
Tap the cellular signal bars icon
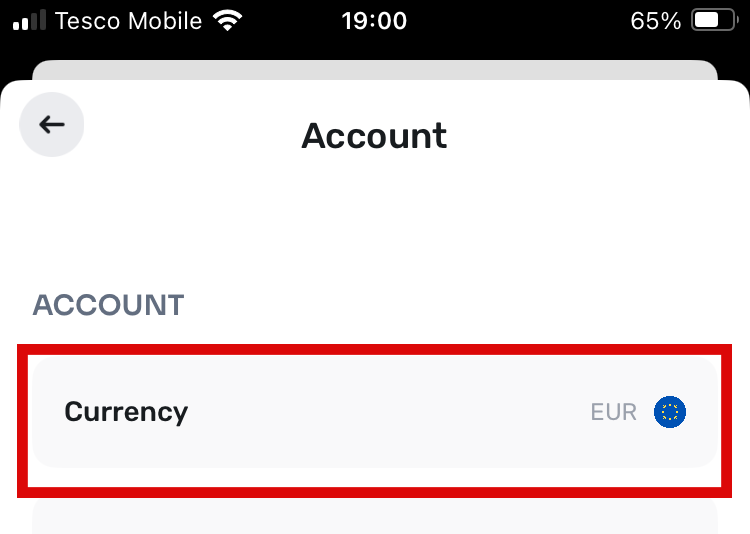[29, 21]
